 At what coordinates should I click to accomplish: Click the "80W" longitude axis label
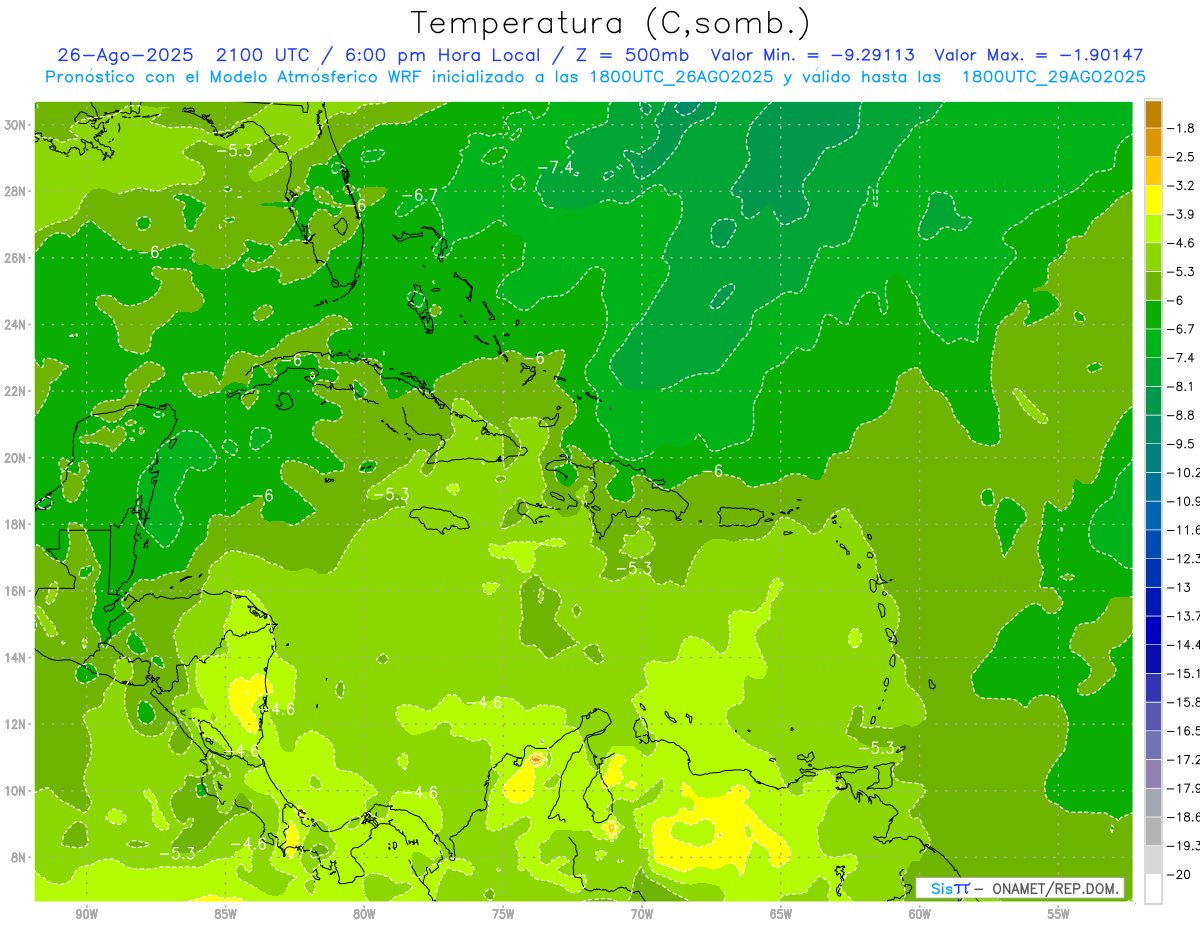364,913
